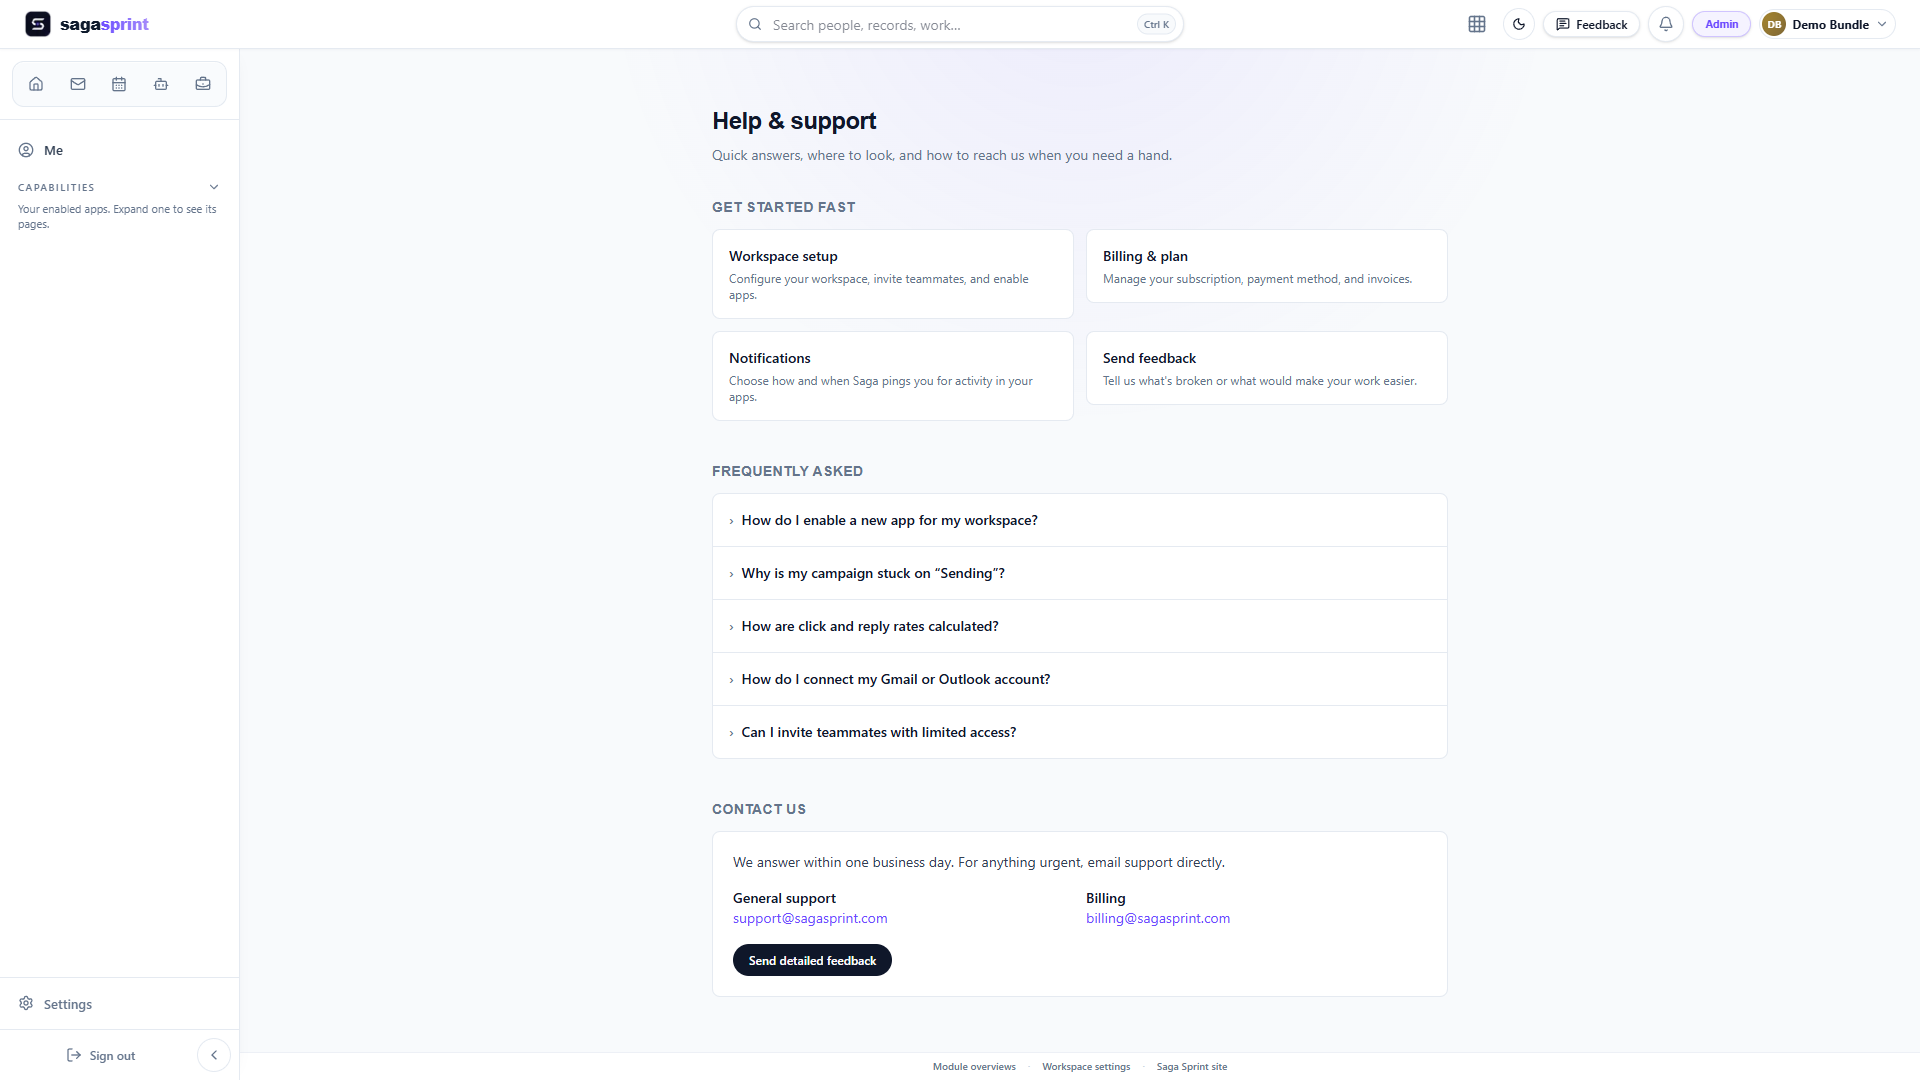Toggle dark mode with the moon icon
1920x1080 pixels.
1519,24
